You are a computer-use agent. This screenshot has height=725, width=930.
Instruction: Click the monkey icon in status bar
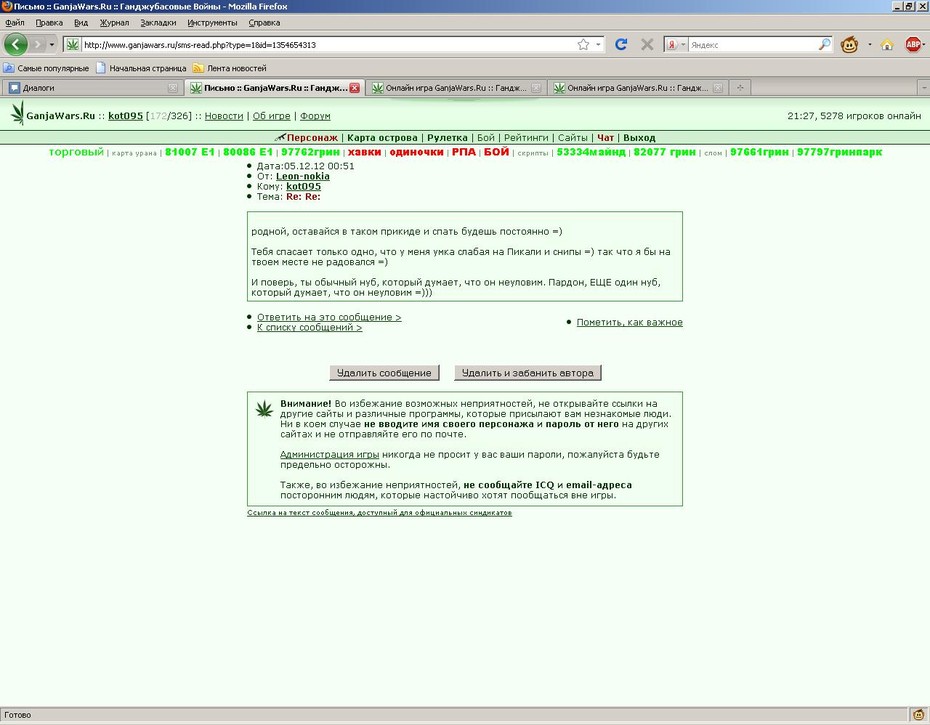click(x=918, y=715)
